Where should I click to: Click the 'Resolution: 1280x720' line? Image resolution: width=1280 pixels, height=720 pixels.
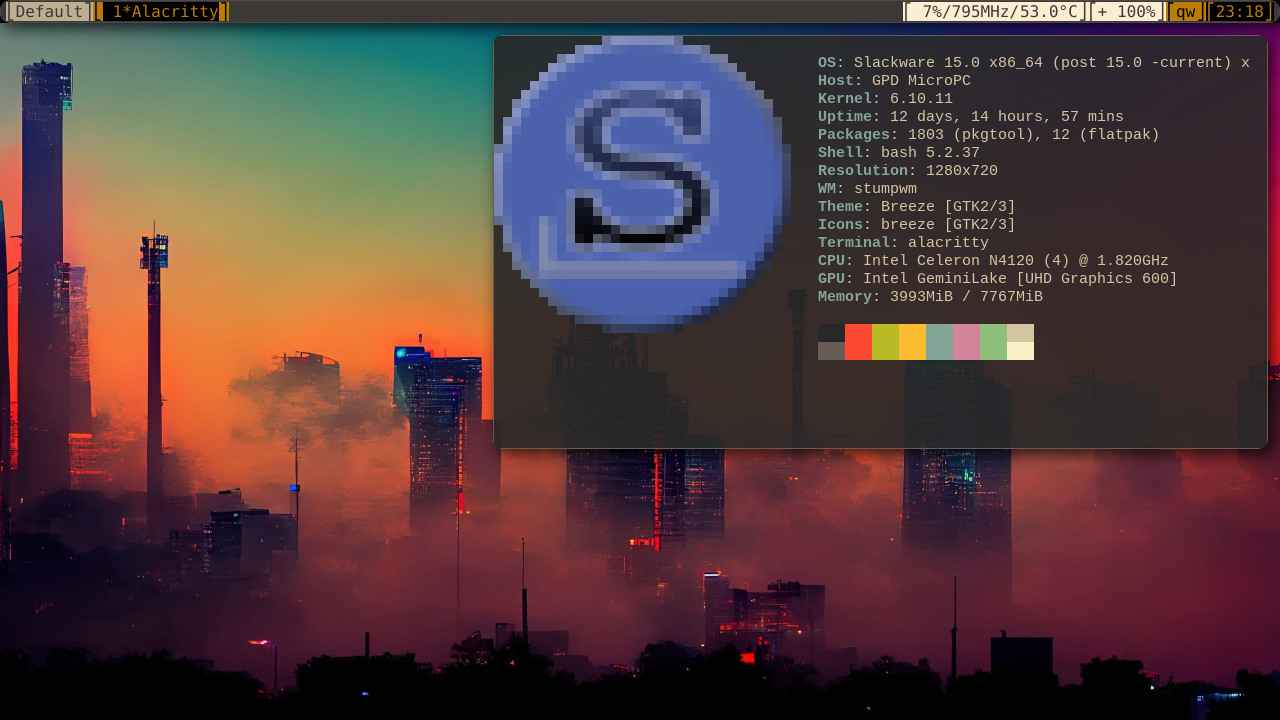[x=908, y=171]
